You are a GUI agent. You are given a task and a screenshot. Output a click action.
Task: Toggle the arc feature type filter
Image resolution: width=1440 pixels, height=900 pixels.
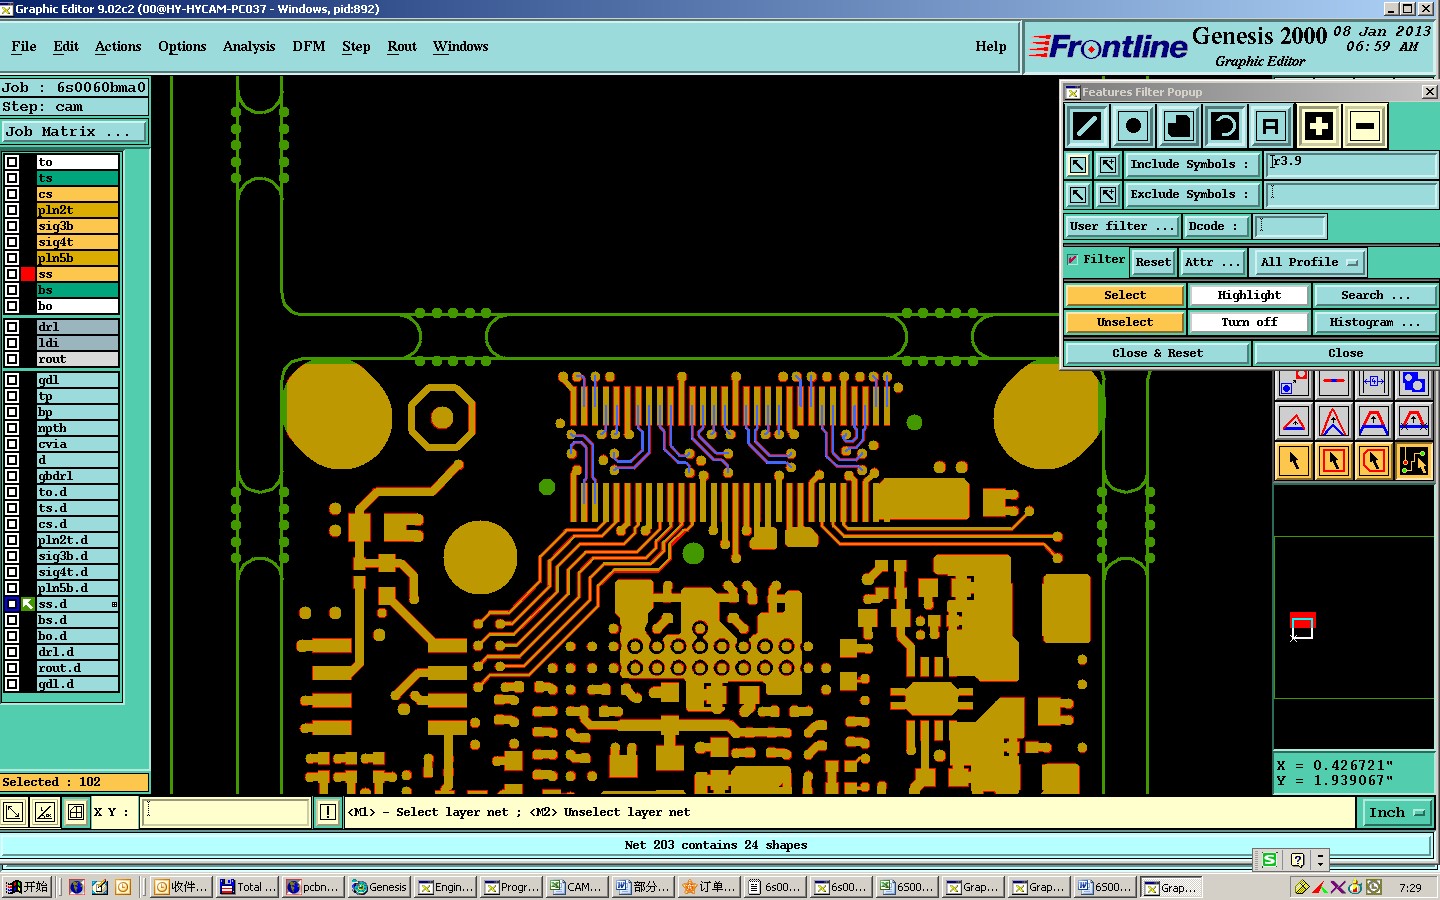point(1225,126)
